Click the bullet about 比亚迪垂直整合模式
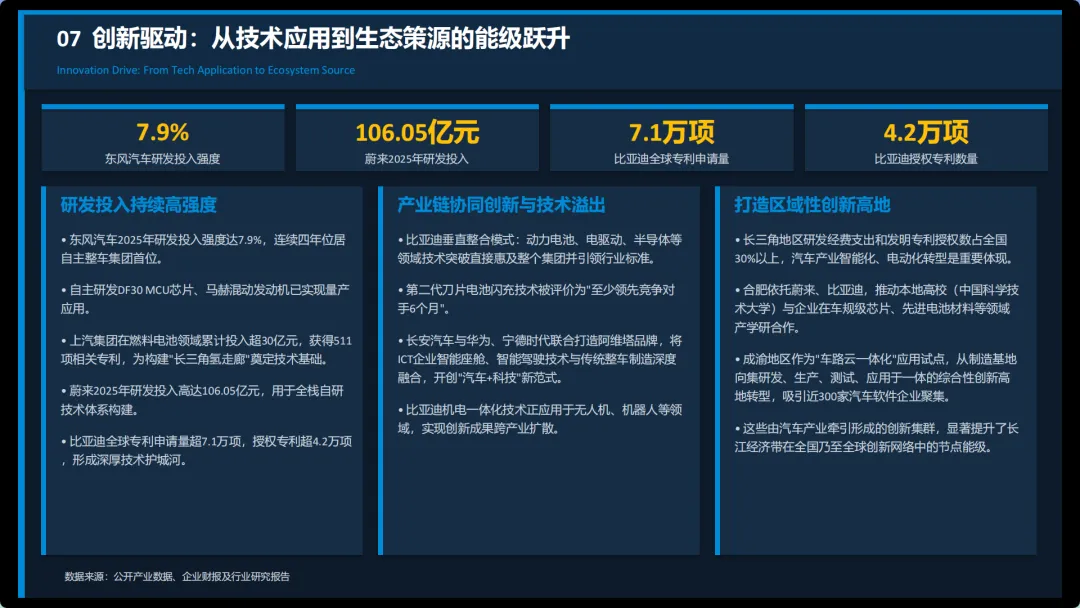The width and height of the screenshot is (1080, 608). pyautogui.click(x=540, y=249)
